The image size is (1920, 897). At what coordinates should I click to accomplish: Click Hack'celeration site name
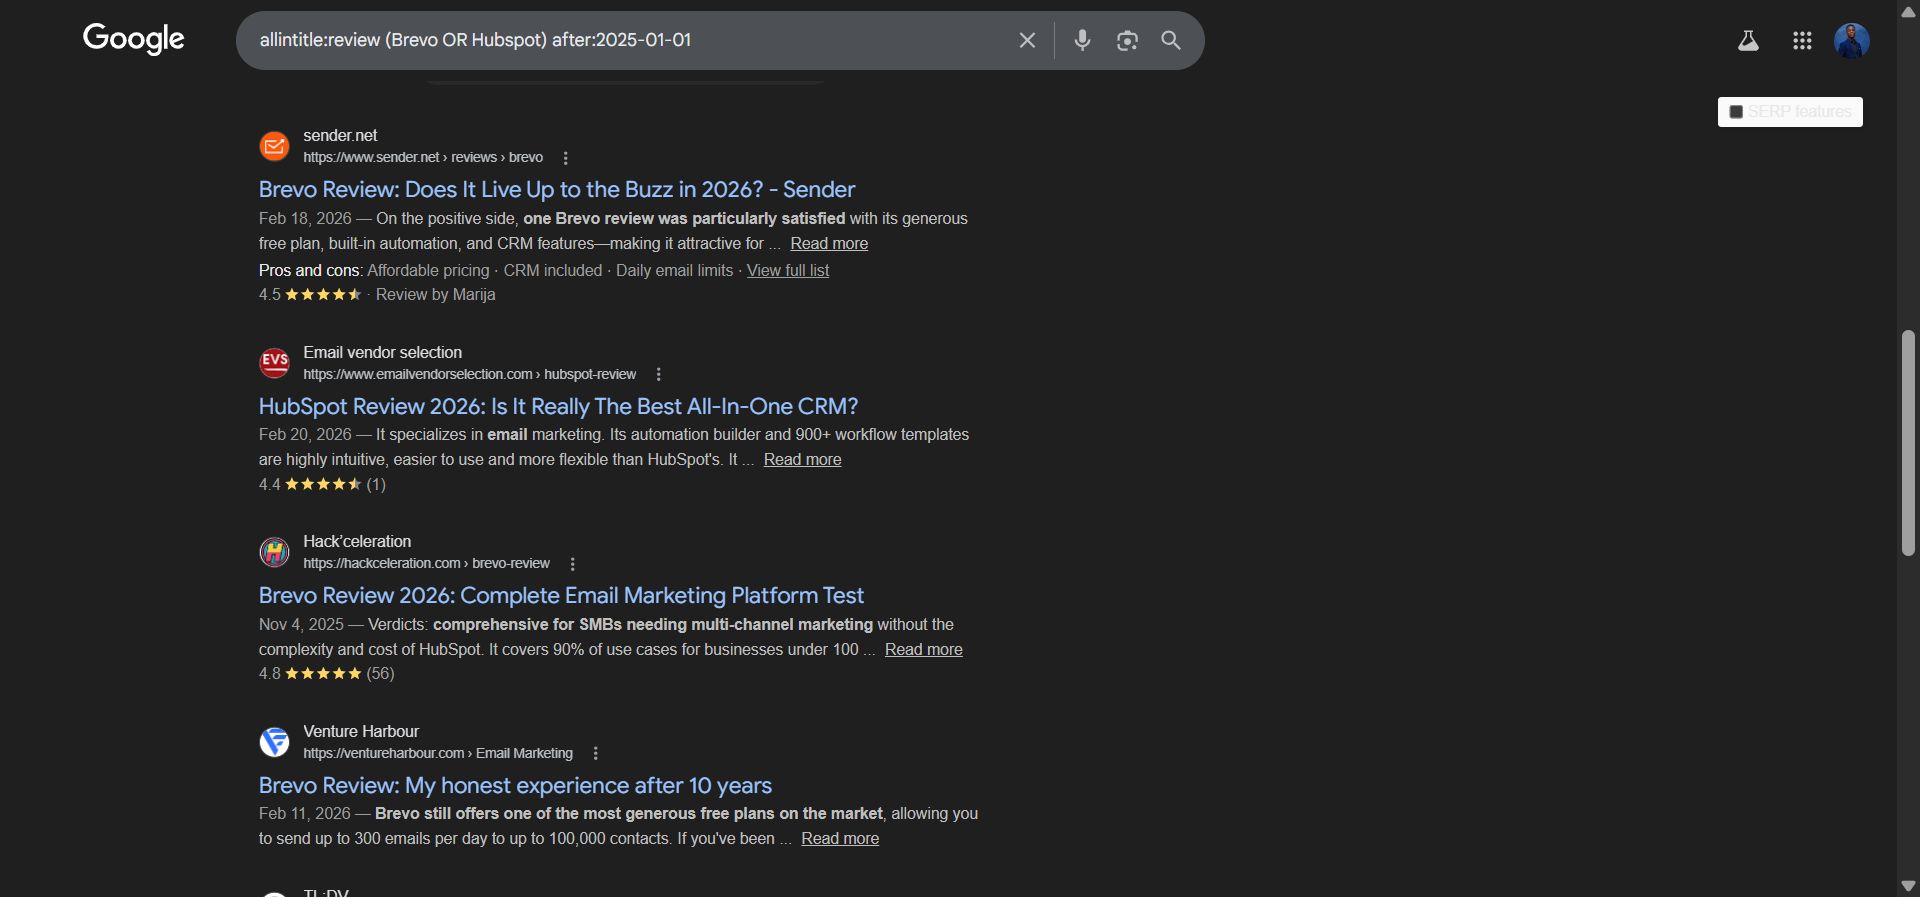(357, 541)
